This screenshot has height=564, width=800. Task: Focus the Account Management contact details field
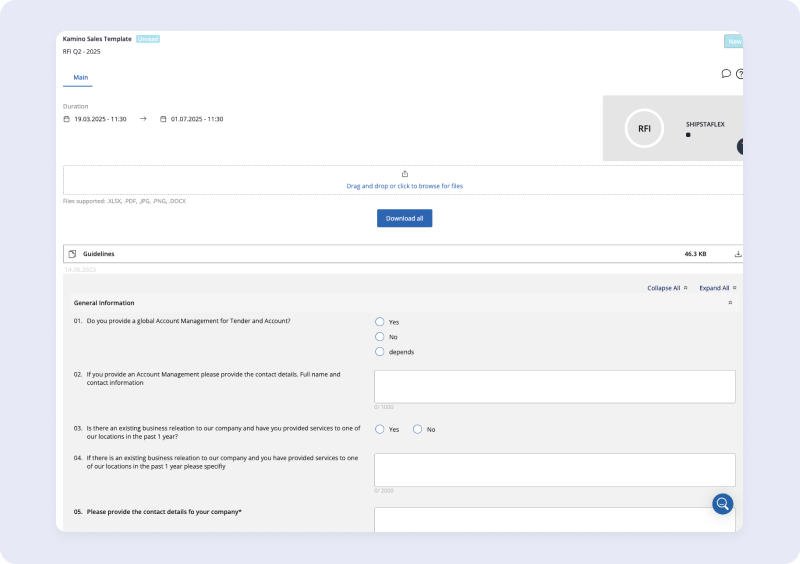coord(554,386)
